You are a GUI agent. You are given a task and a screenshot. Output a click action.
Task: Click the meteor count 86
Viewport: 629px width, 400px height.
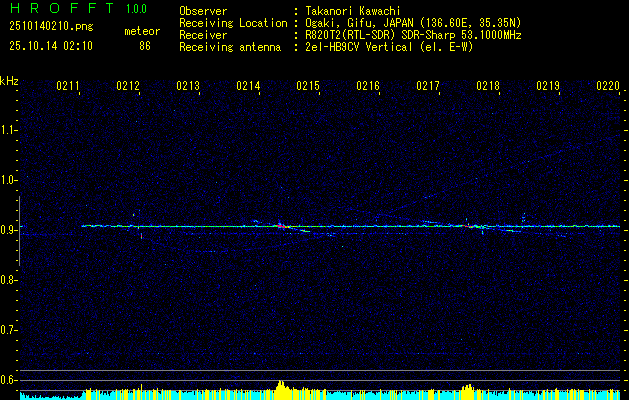pyautogui.click(x=145, y=46)
